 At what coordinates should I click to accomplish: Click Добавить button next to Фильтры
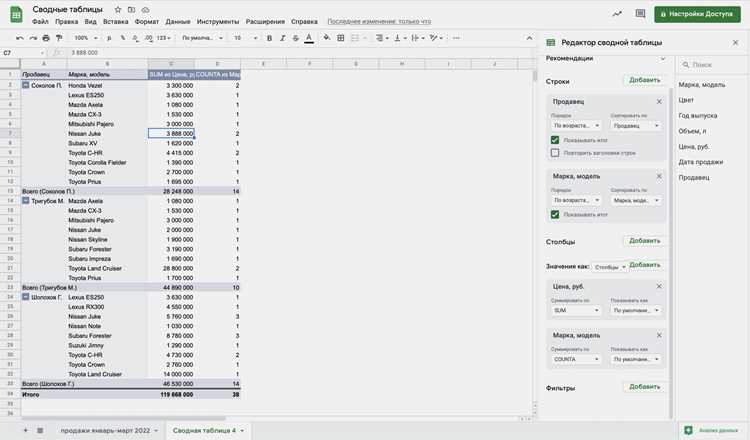644,386
